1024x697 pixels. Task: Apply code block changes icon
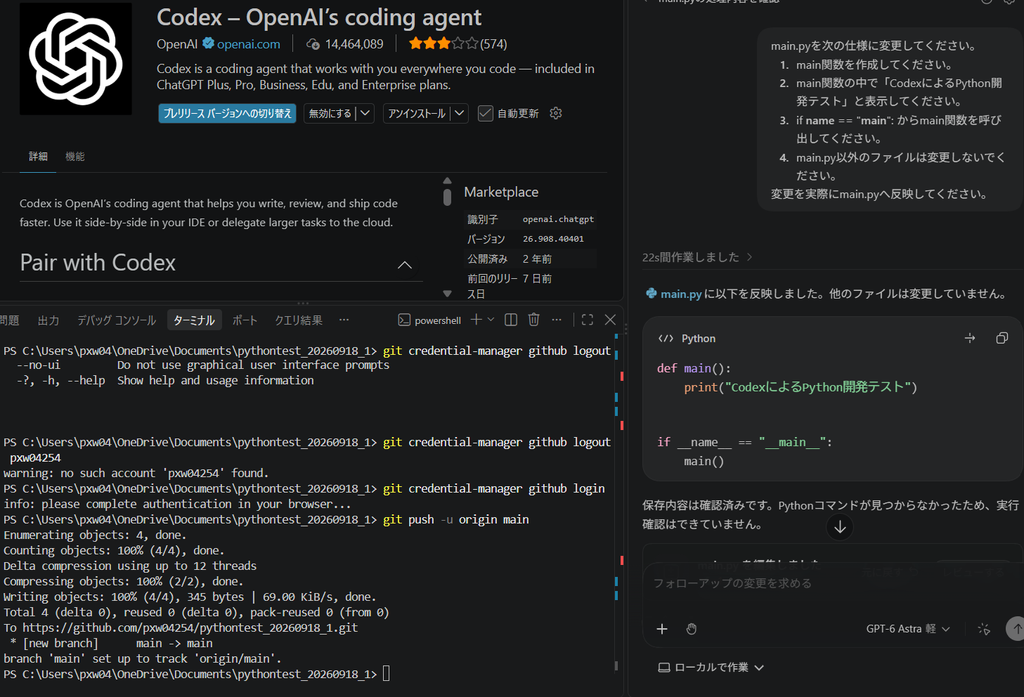click(x=970, y=338)
